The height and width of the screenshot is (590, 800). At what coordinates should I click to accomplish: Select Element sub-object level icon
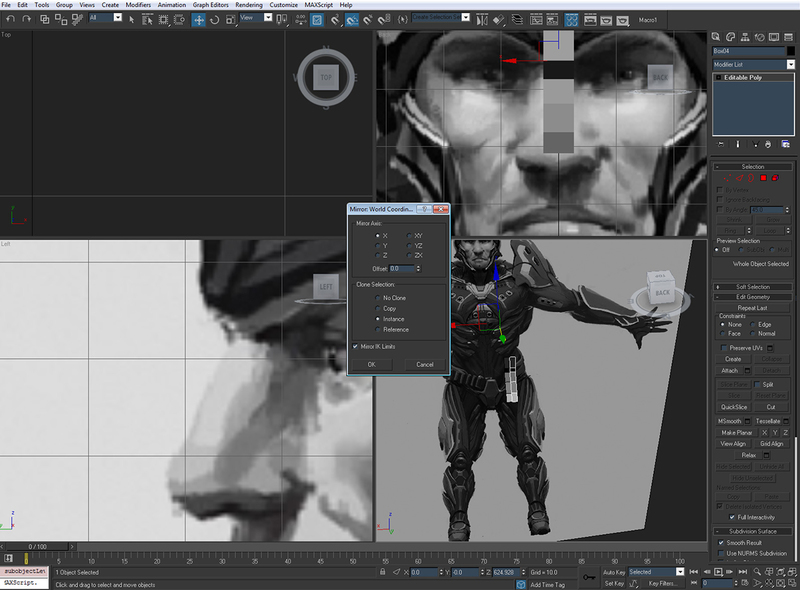coord(776,178)
